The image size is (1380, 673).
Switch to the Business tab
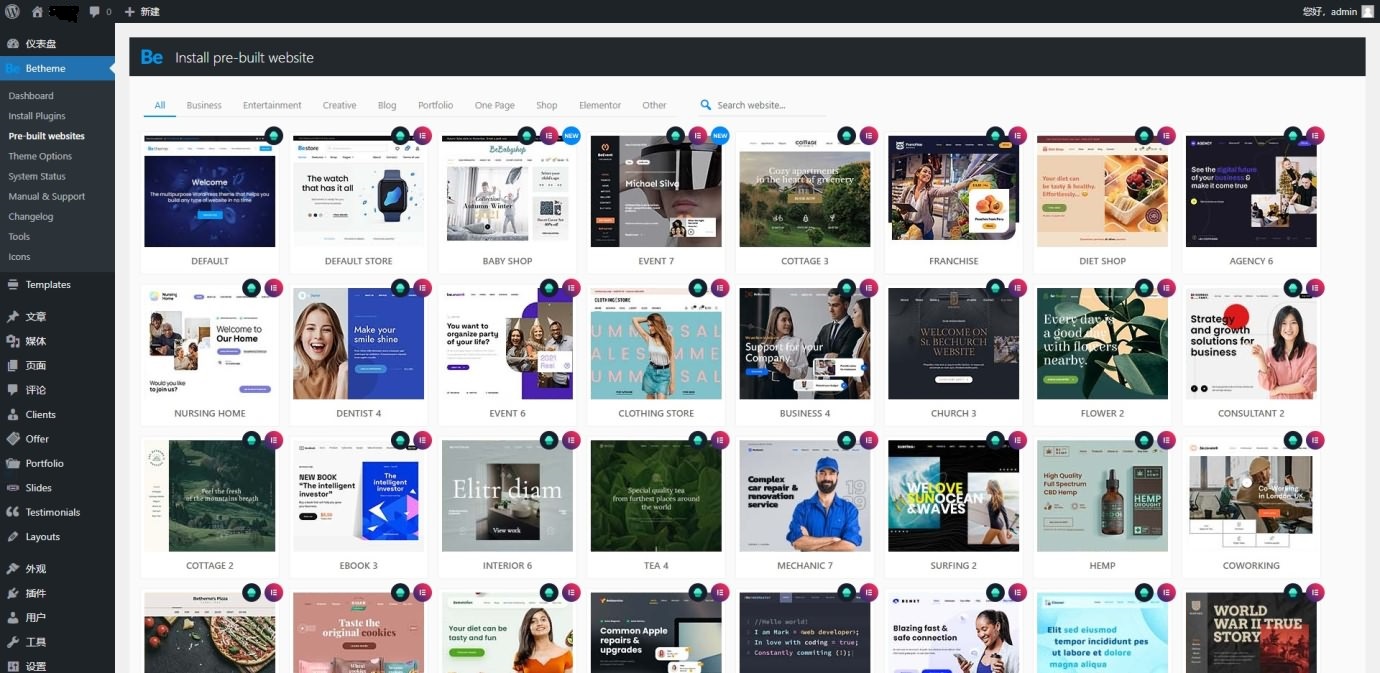click(x=204, y=105)
